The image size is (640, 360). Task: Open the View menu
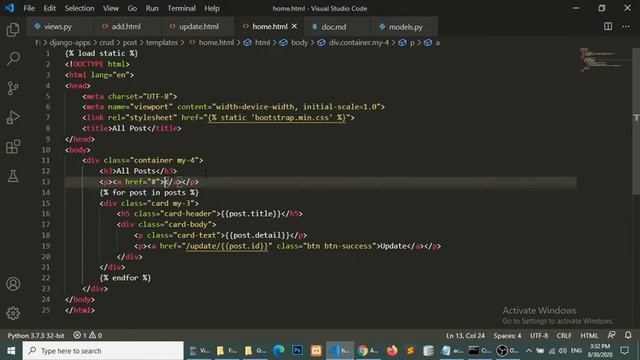111,8
